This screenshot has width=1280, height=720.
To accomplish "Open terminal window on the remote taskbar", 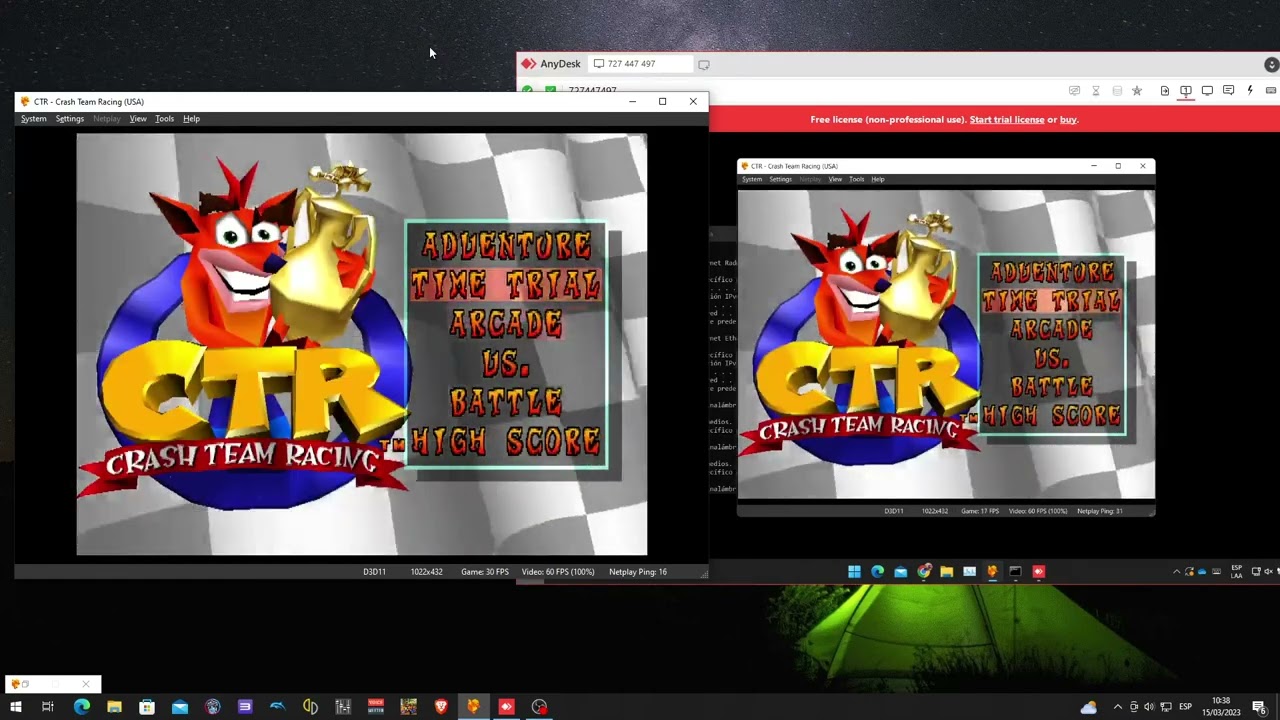I will click(1015, 572).
